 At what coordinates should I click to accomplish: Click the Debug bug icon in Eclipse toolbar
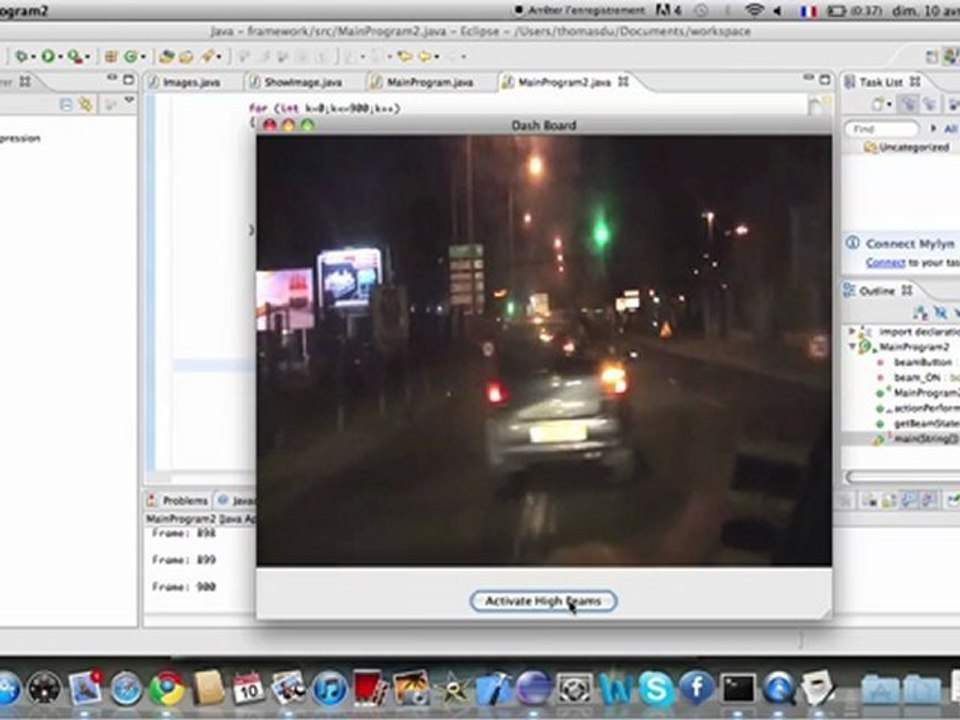coord(21,57)
